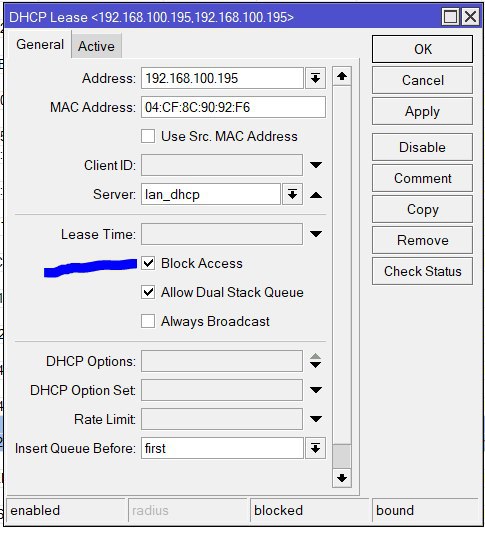The image size is (485, 534).
Task: Click the Server field showing lan_dhcp
Action: click(x=211, y=194)
